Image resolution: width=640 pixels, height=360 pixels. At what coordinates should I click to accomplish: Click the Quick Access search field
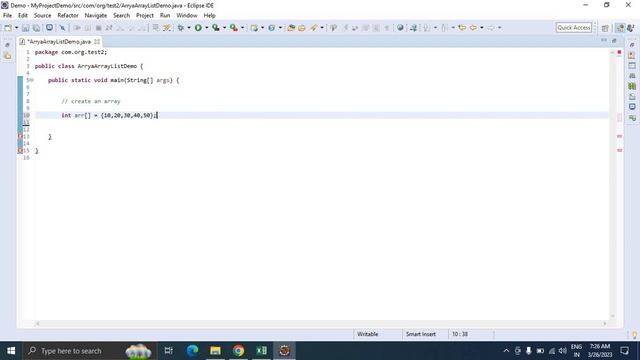[x=574, y=27]
